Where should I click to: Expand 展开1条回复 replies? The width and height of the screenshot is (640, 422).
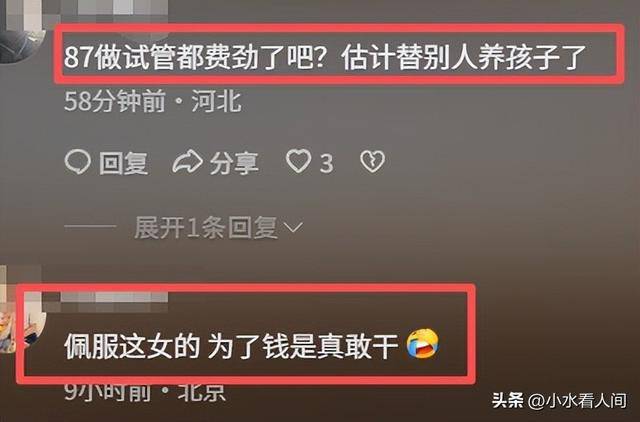click(x=206, y=227)
